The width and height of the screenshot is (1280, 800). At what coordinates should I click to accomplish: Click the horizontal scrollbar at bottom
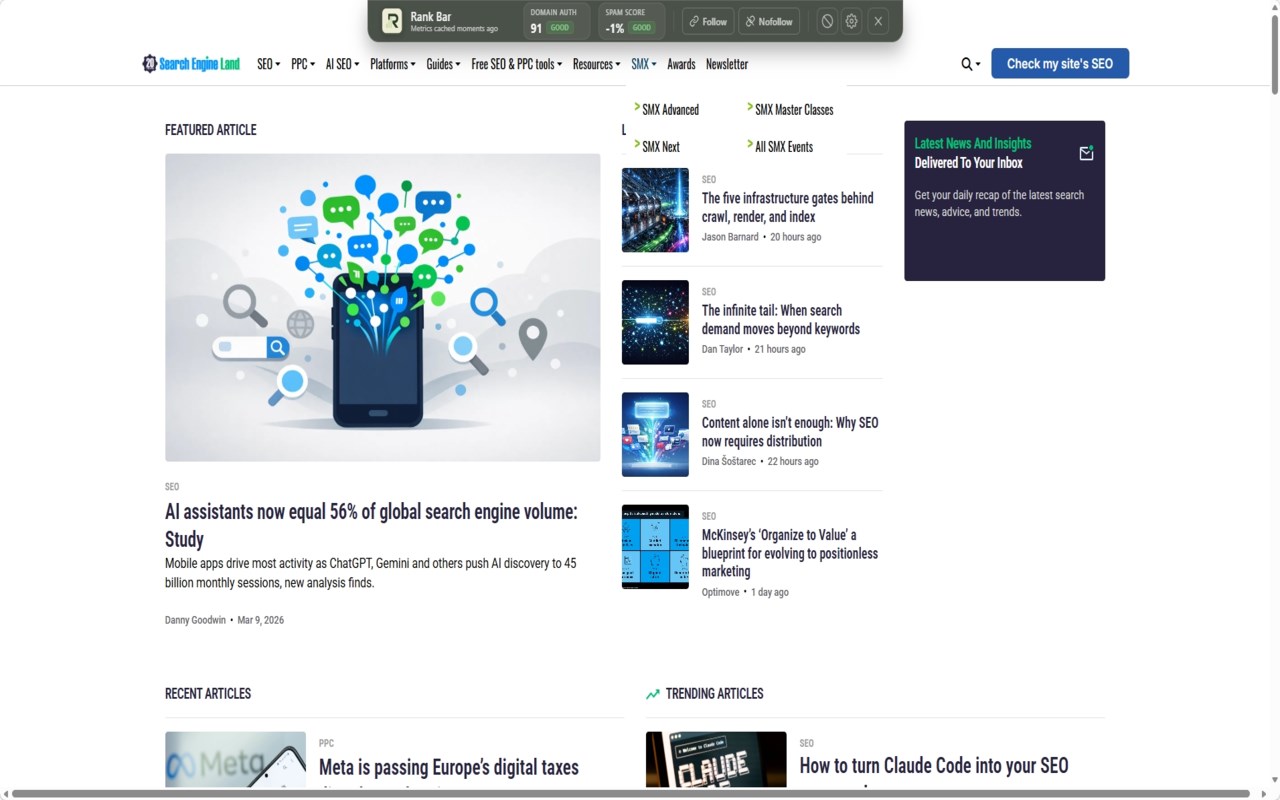[632, 794]
